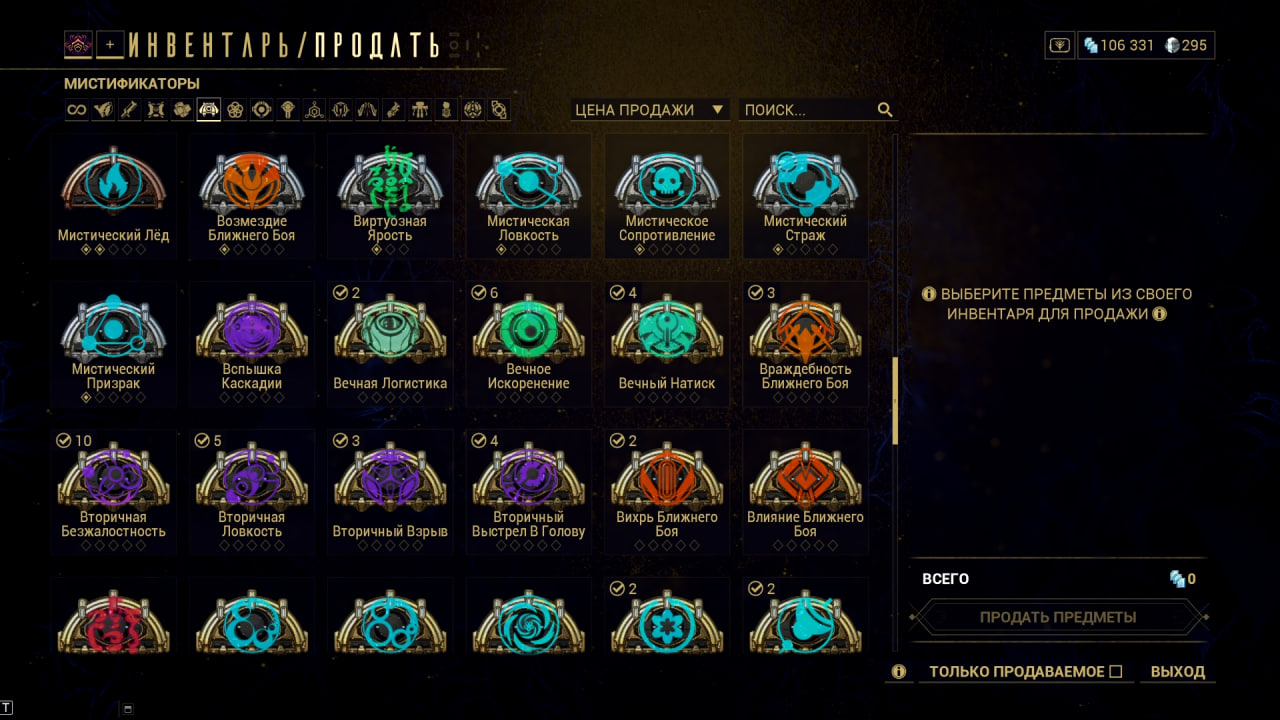Toggle the checkmark on Вечная Логистика
Viewport: 1280px width, 720px height.
[340, 293]
